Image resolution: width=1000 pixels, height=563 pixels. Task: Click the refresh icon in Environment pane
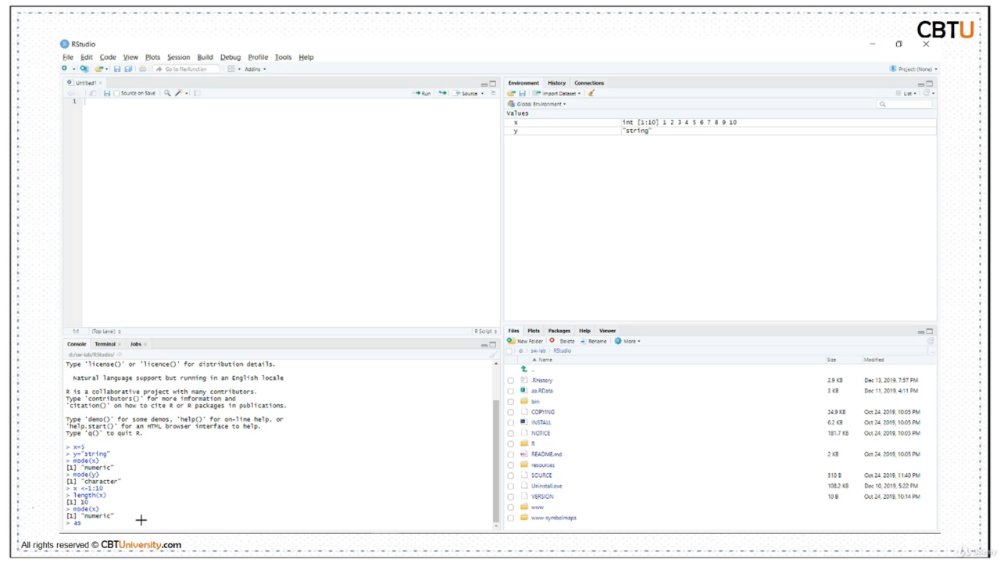(x=927, y=93)
